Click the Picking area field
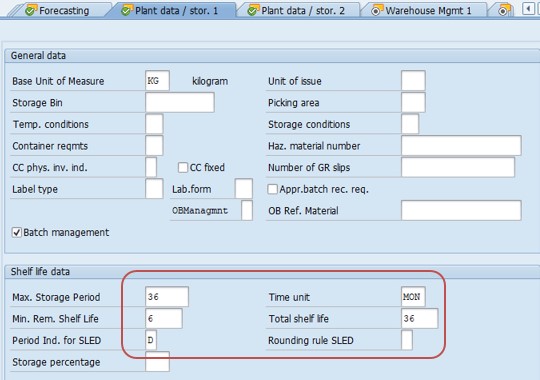 point(413,102)
